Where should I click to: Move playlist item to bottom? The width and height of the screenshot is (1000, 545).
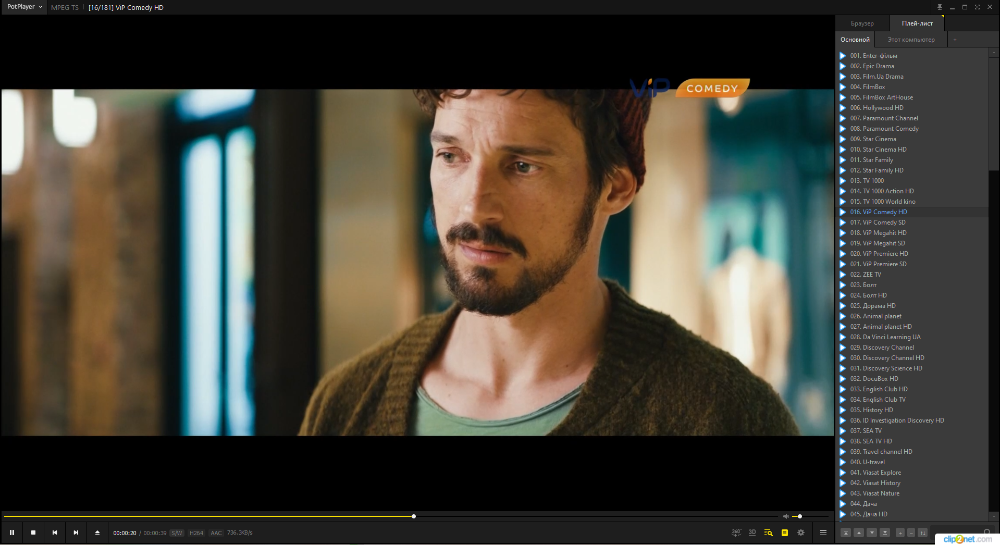[x=885, y=532]
